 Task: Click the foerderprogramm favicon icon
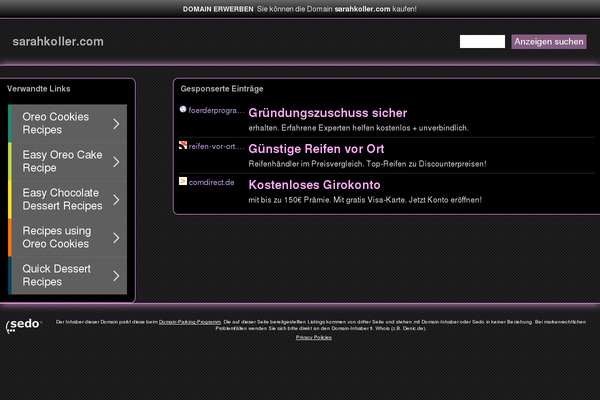point(183,109)
